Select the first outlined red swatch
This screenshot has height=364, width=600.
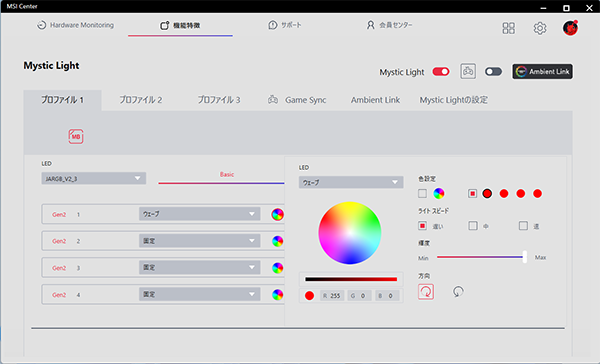click(487, 194)
